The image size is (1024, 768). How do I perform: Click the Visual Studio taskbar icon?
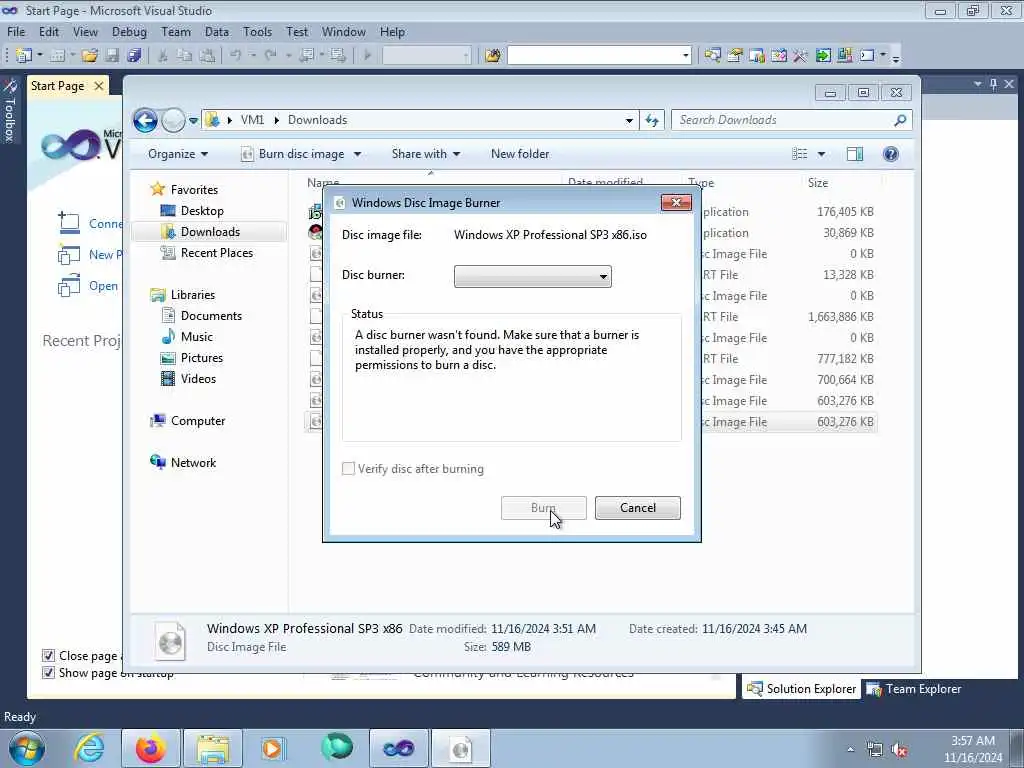tap(398, 748)
